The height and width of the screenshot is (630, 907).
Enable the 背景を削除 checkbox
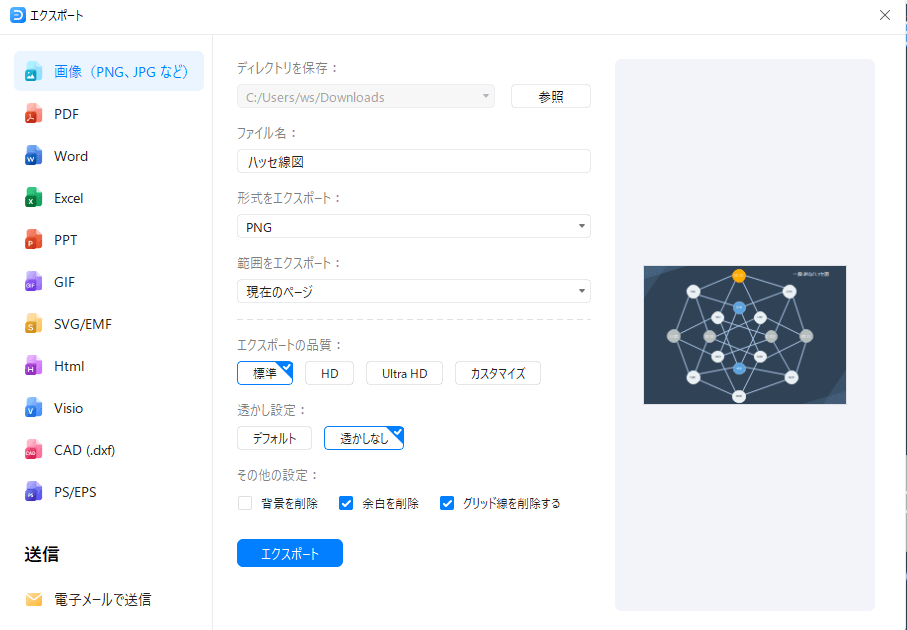point(245,503)
